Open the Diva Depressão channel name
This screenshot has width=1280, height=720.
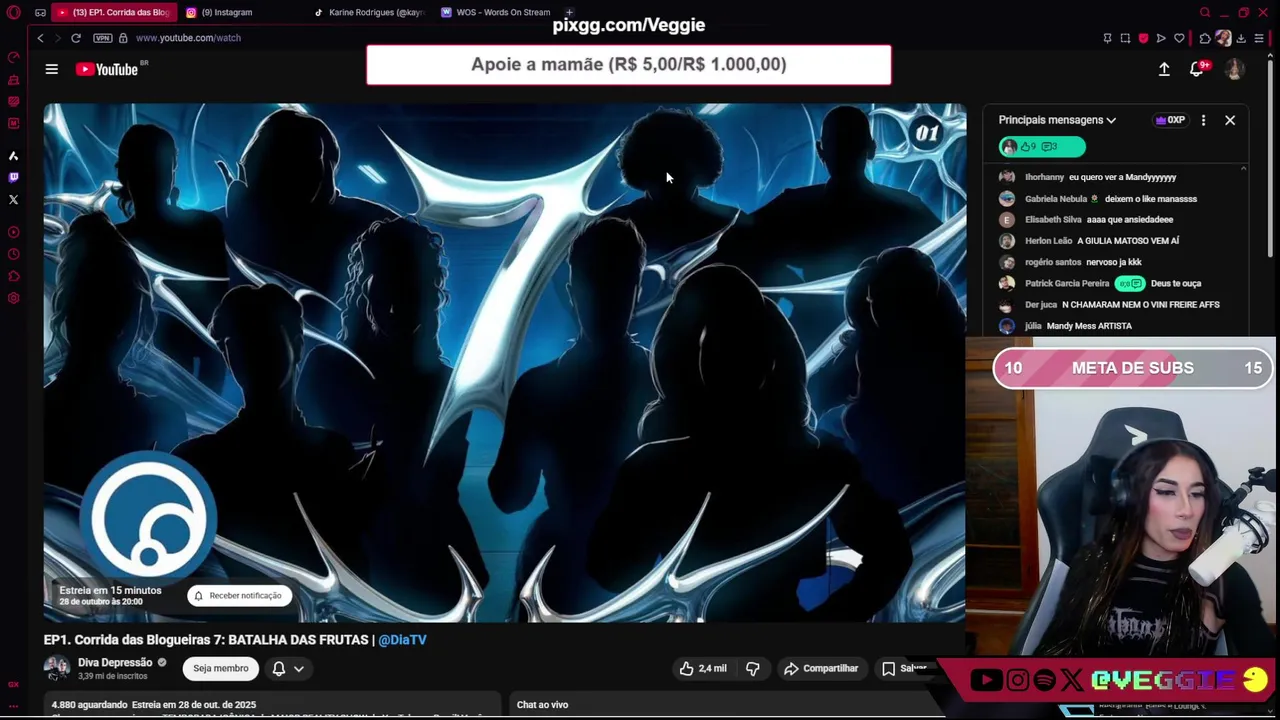pos(115,662)
